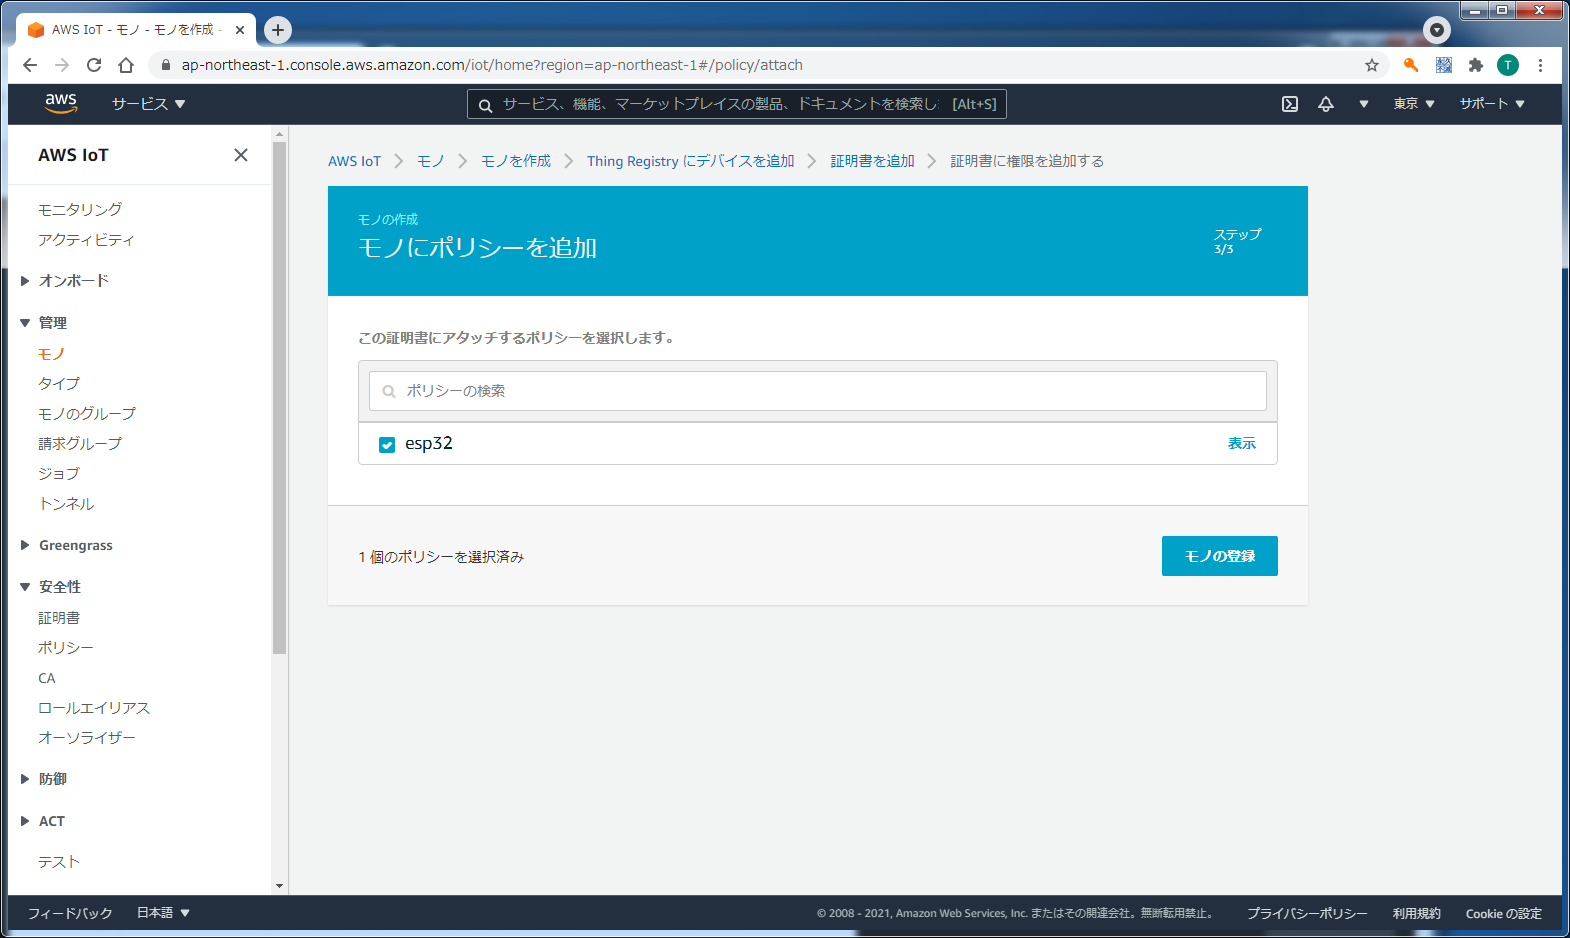The width and height of the screenshot is (1570, 938).
Task: Select モニタリング in the sidebar
Action: [80, 209]
